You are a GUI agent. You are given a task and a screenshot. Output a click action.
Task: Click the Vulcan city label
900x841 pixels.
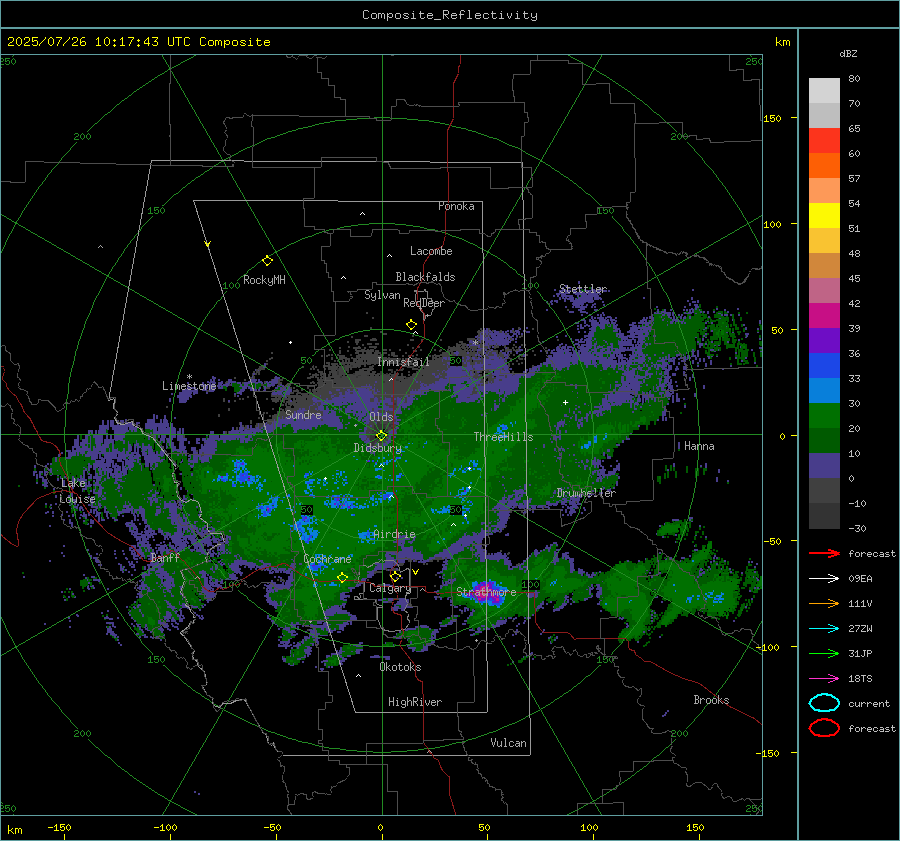click(508, 743)
